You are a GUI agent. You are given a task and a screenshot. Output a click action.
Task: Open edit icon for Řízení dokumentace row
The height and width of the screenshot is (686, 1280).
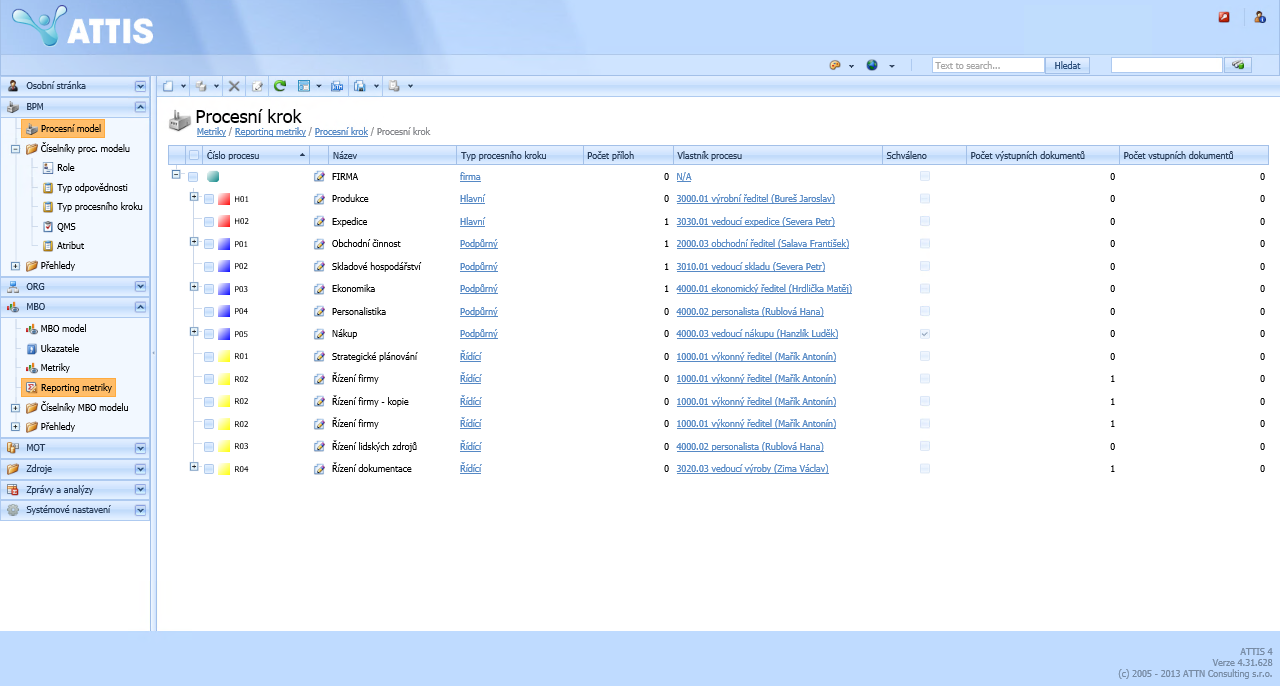[x=320, y=469]
